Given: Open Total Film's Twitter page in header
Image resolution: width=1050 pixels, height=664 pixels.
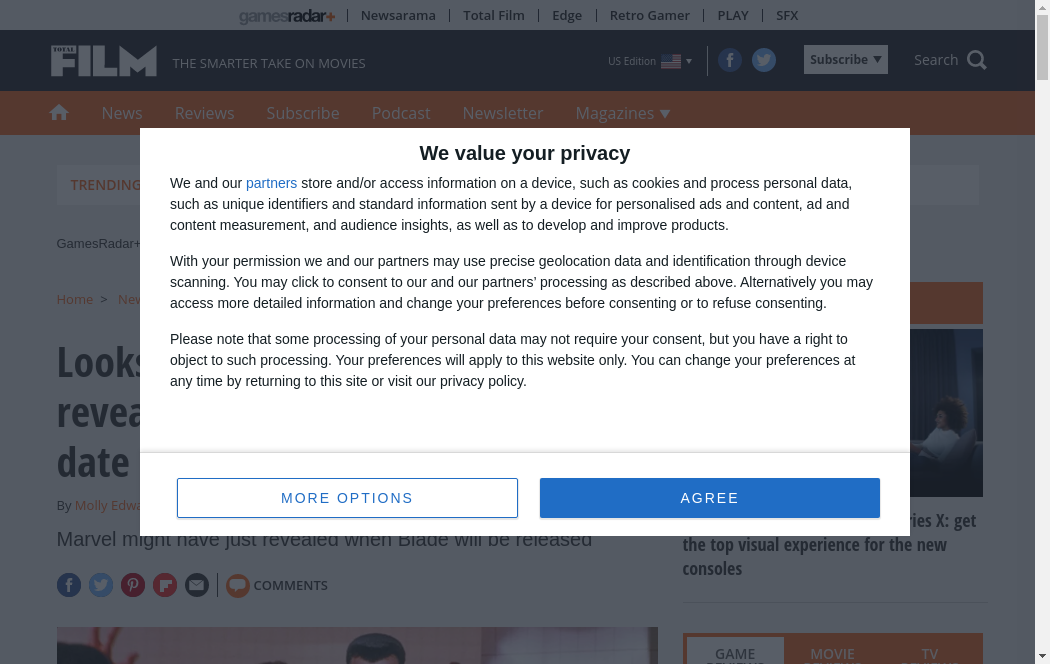Looking at the screenshot, I should [x=764, y=61].
